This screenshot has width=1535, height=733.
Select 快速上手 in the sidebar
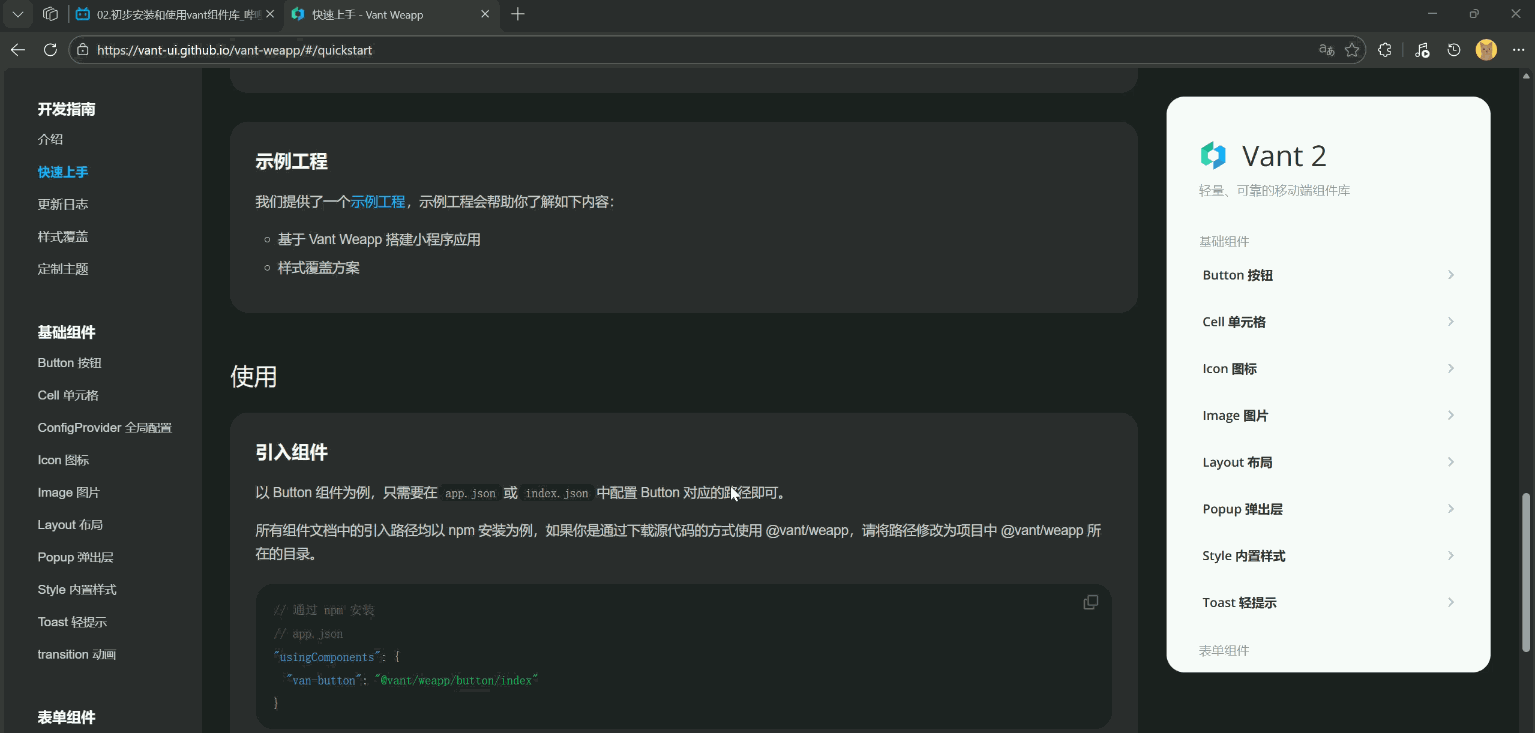[x=63, y=172]
